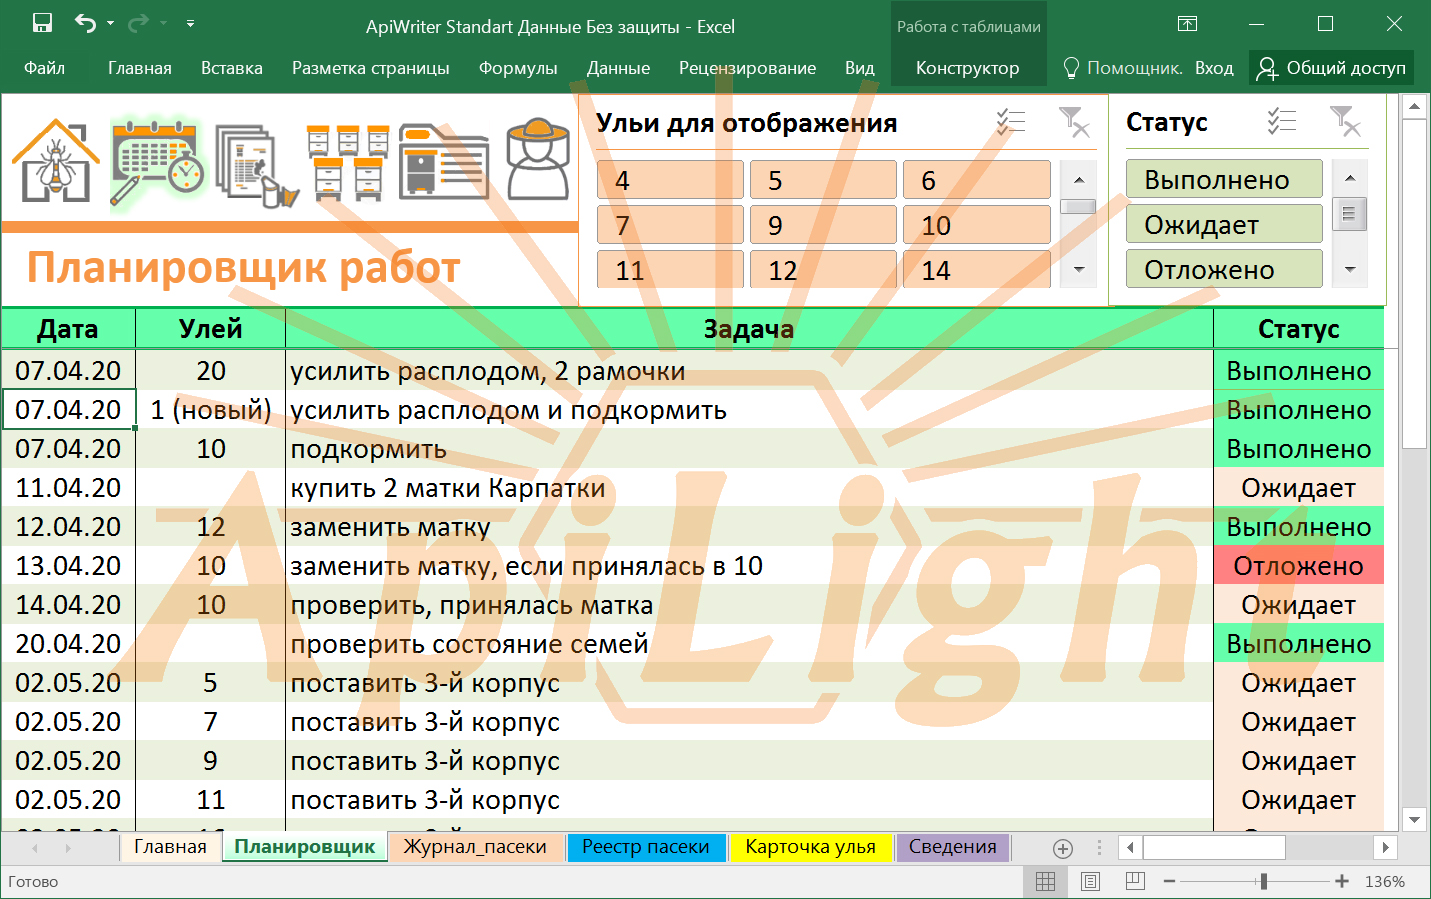Toggle multi-select in the Статус slicer
This screenshot has width=1431, height=899.
[1281, 122]
